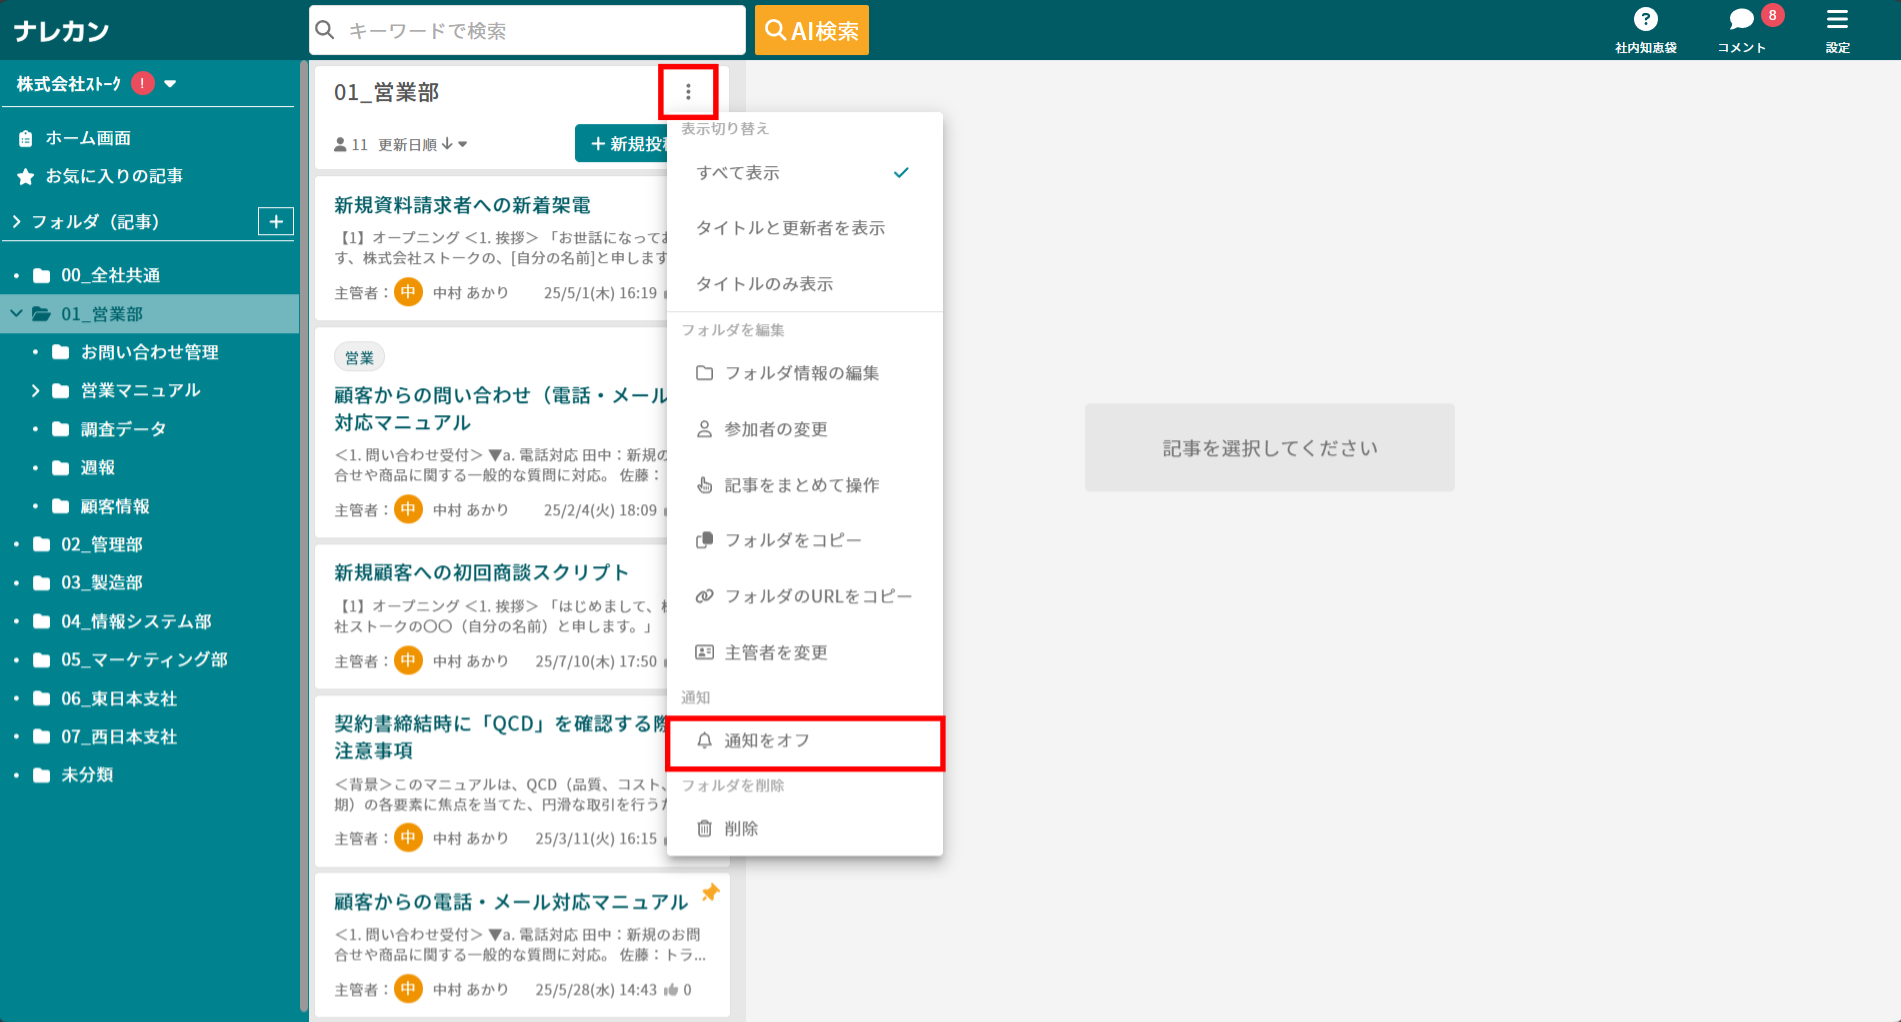Click the + button to add a folder

[x=275, y=221]
